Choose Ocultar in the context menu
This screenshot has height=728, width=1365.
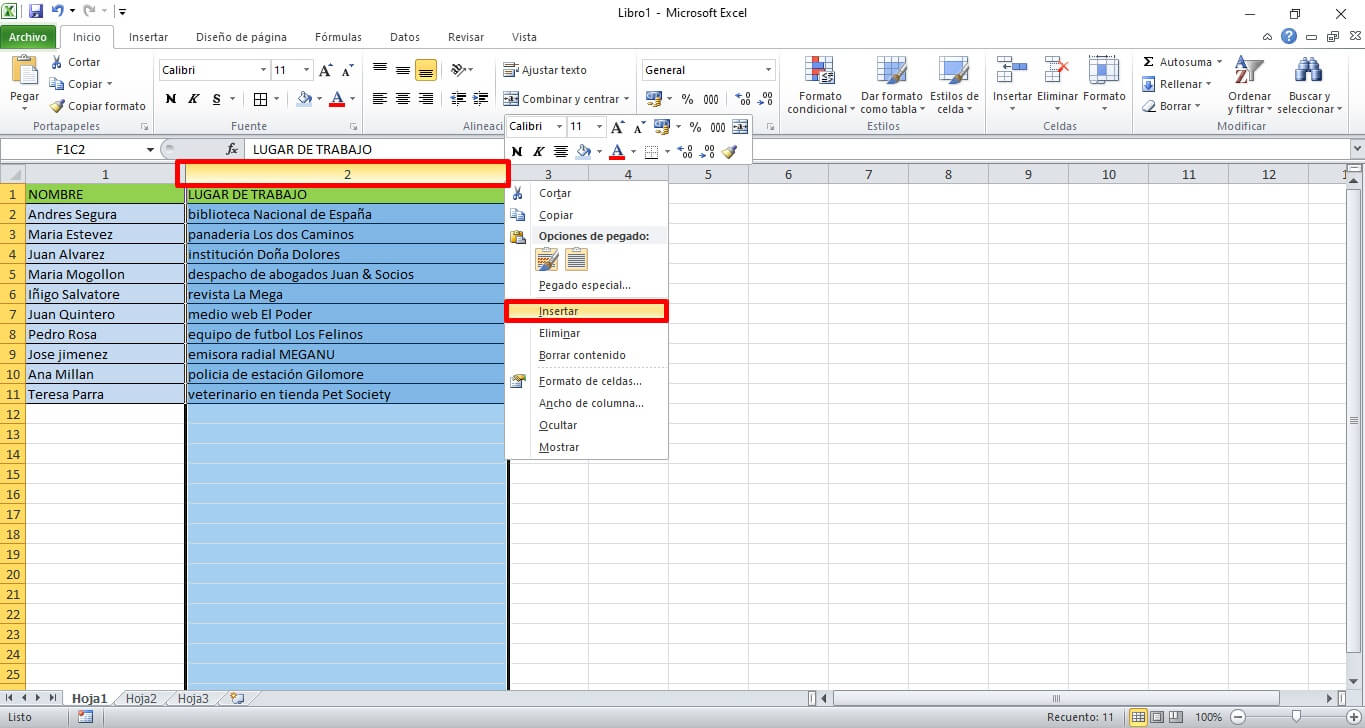587,425
